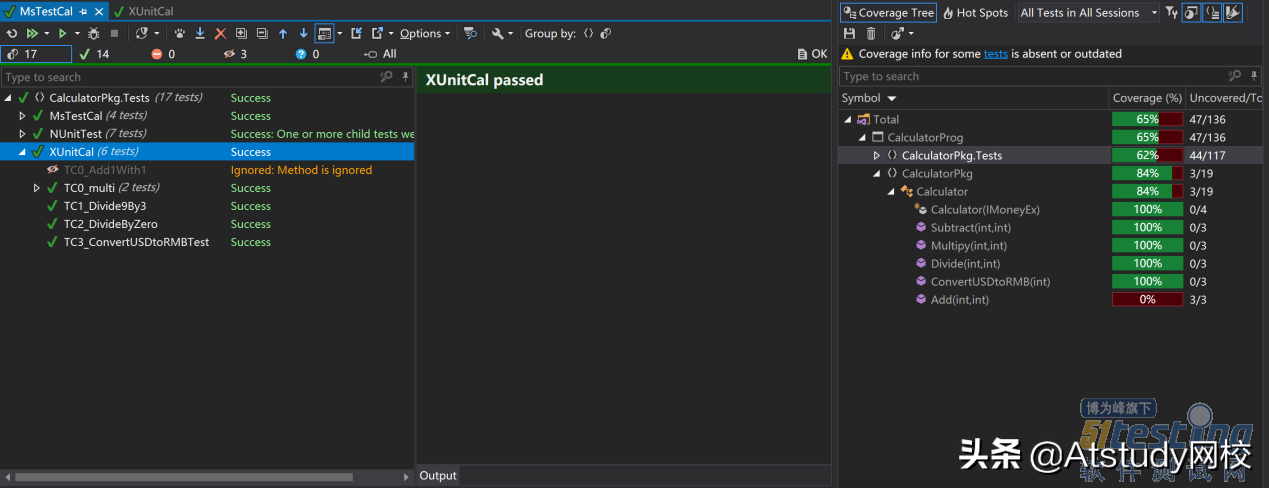The image size is (1269, 488).
Task: Open the All Tests in All Sessions dropdown
Action: (x=1088, y=13)
